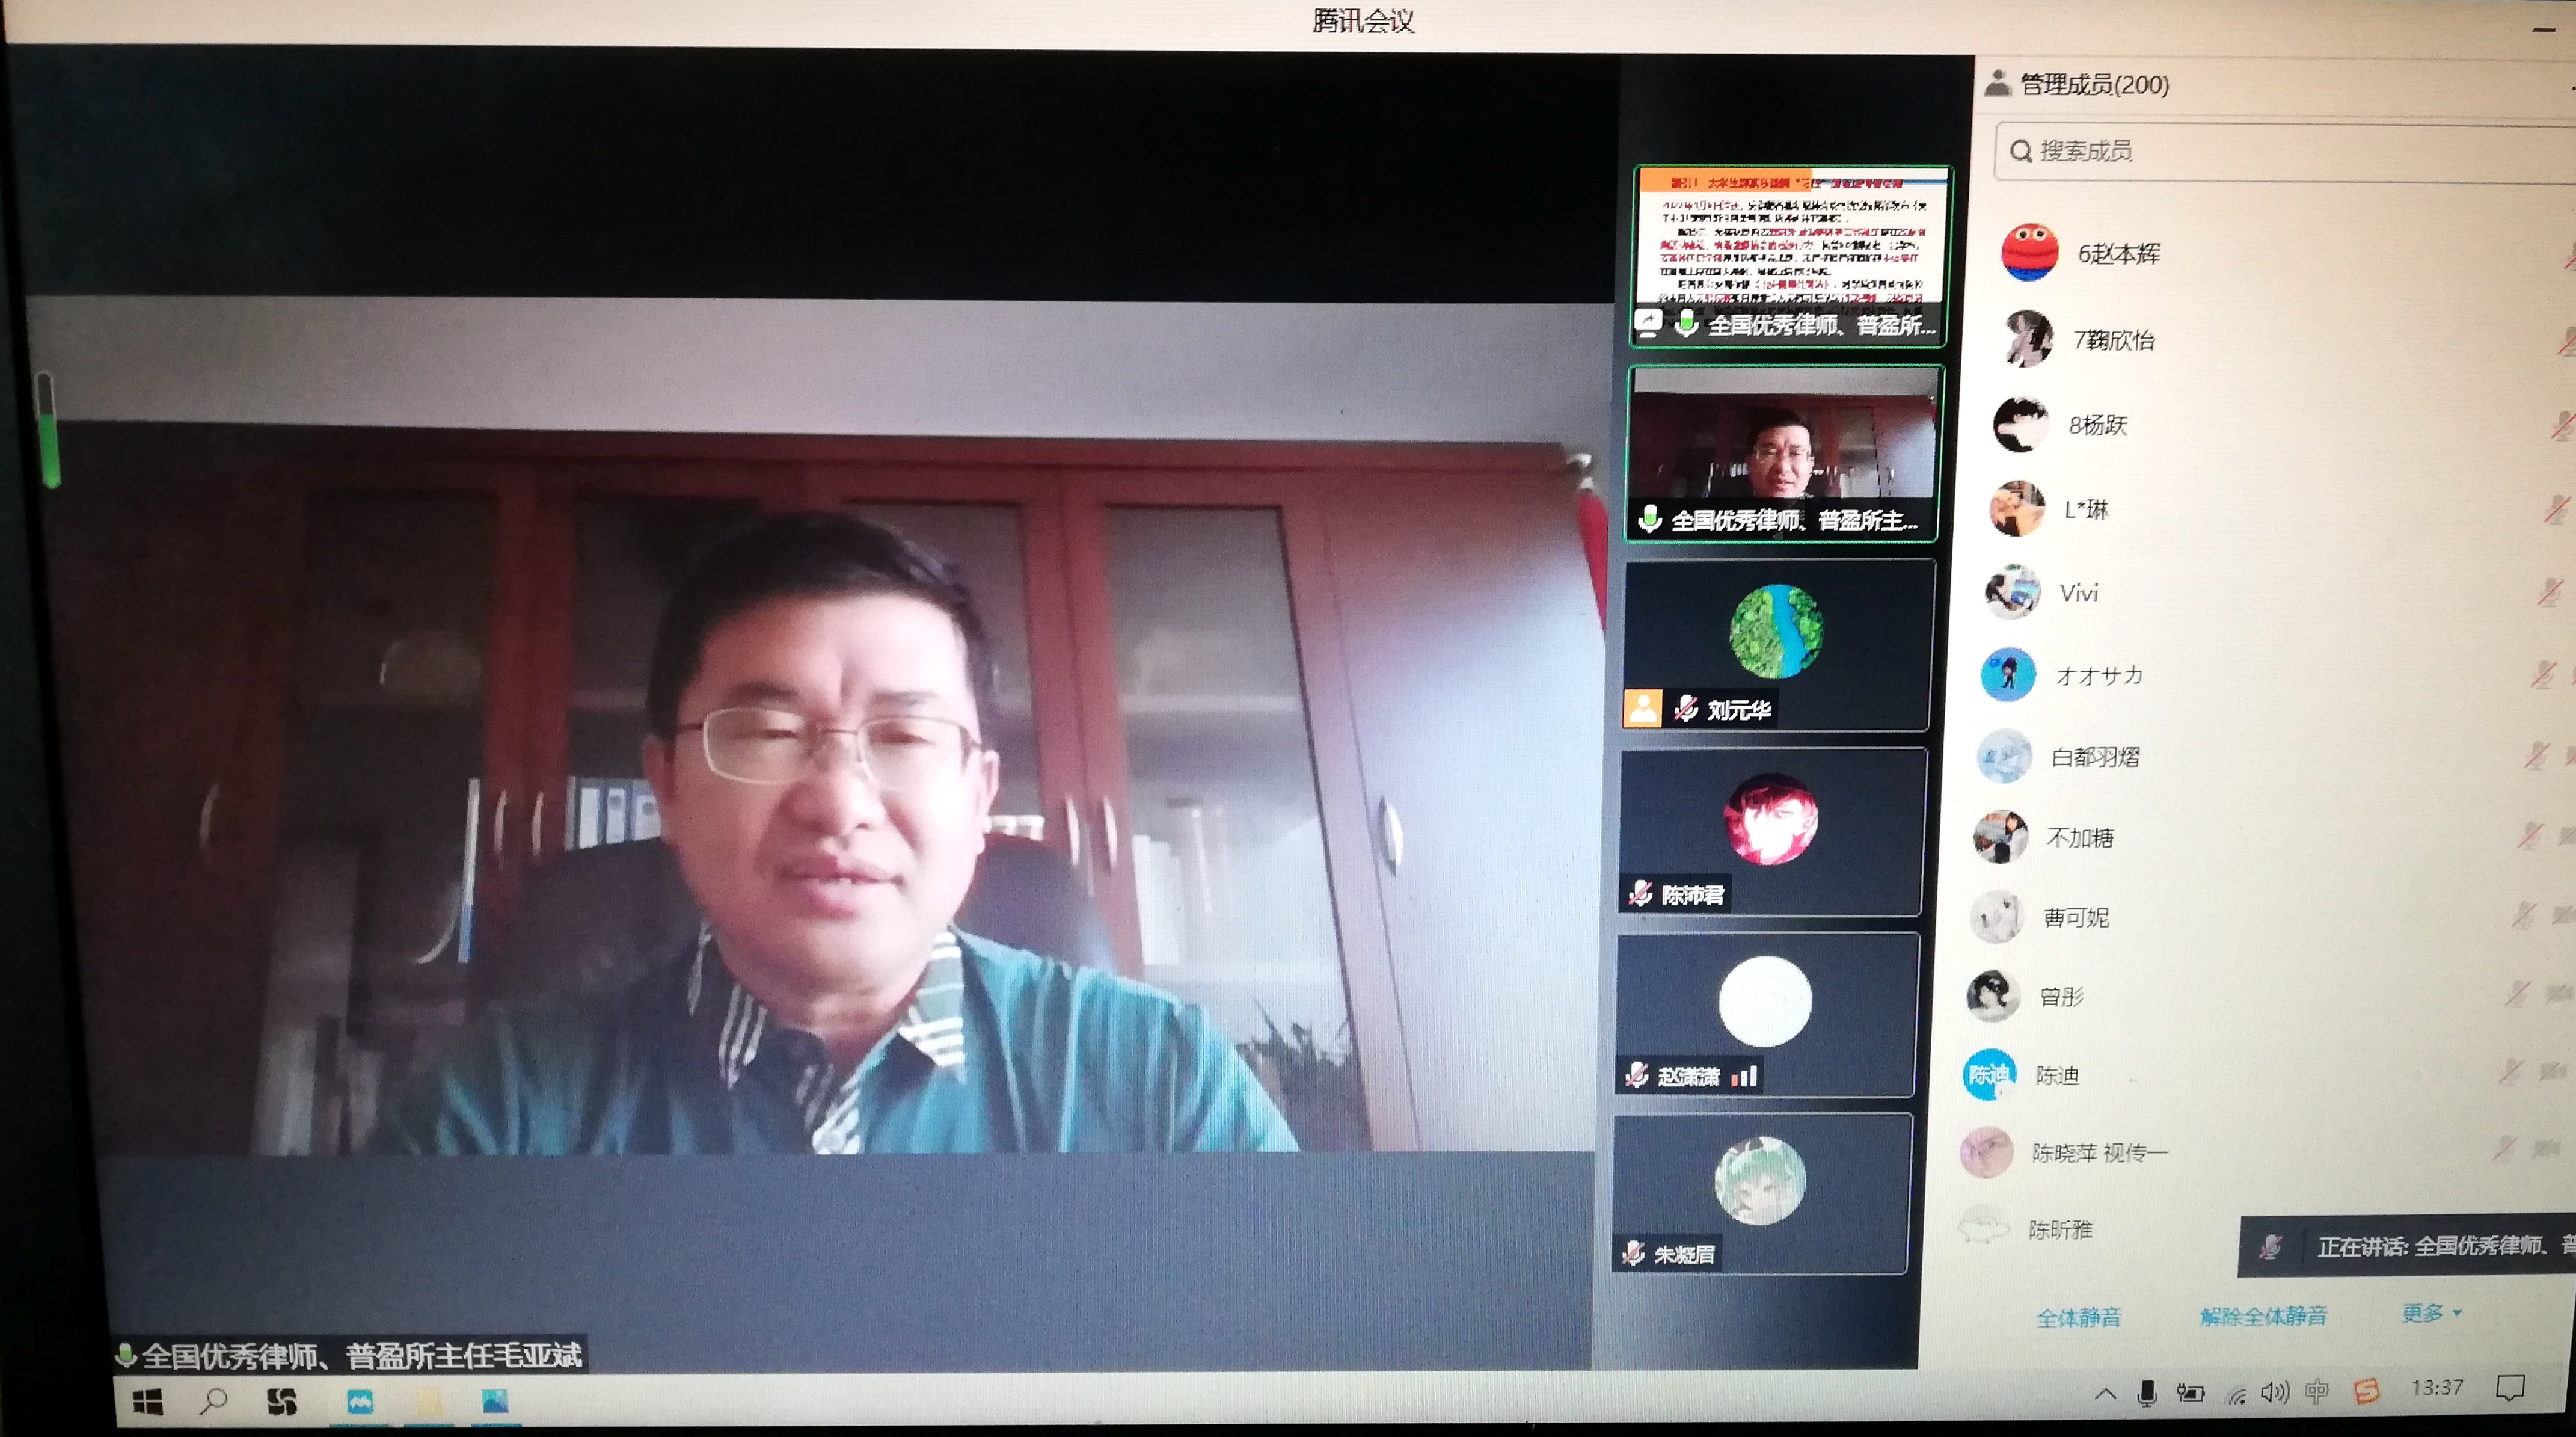Screen dimensions: 2576x1437
Task: Click Vivi avatar in member list
Action: (2012, 592)
